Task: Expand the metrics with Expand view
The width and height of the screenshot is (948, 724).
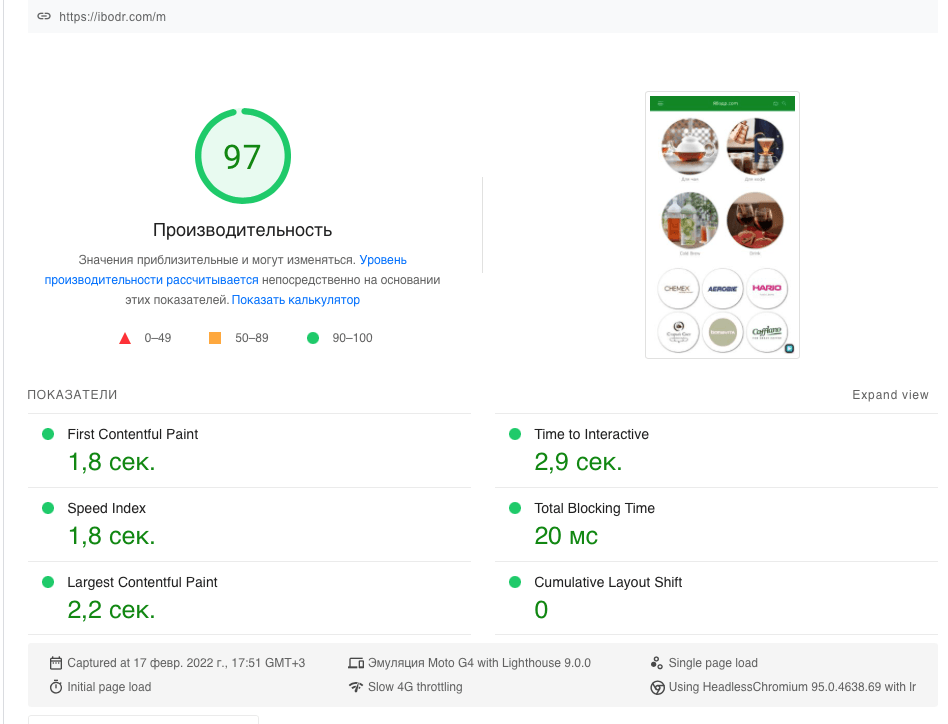Action: point(890,395)
